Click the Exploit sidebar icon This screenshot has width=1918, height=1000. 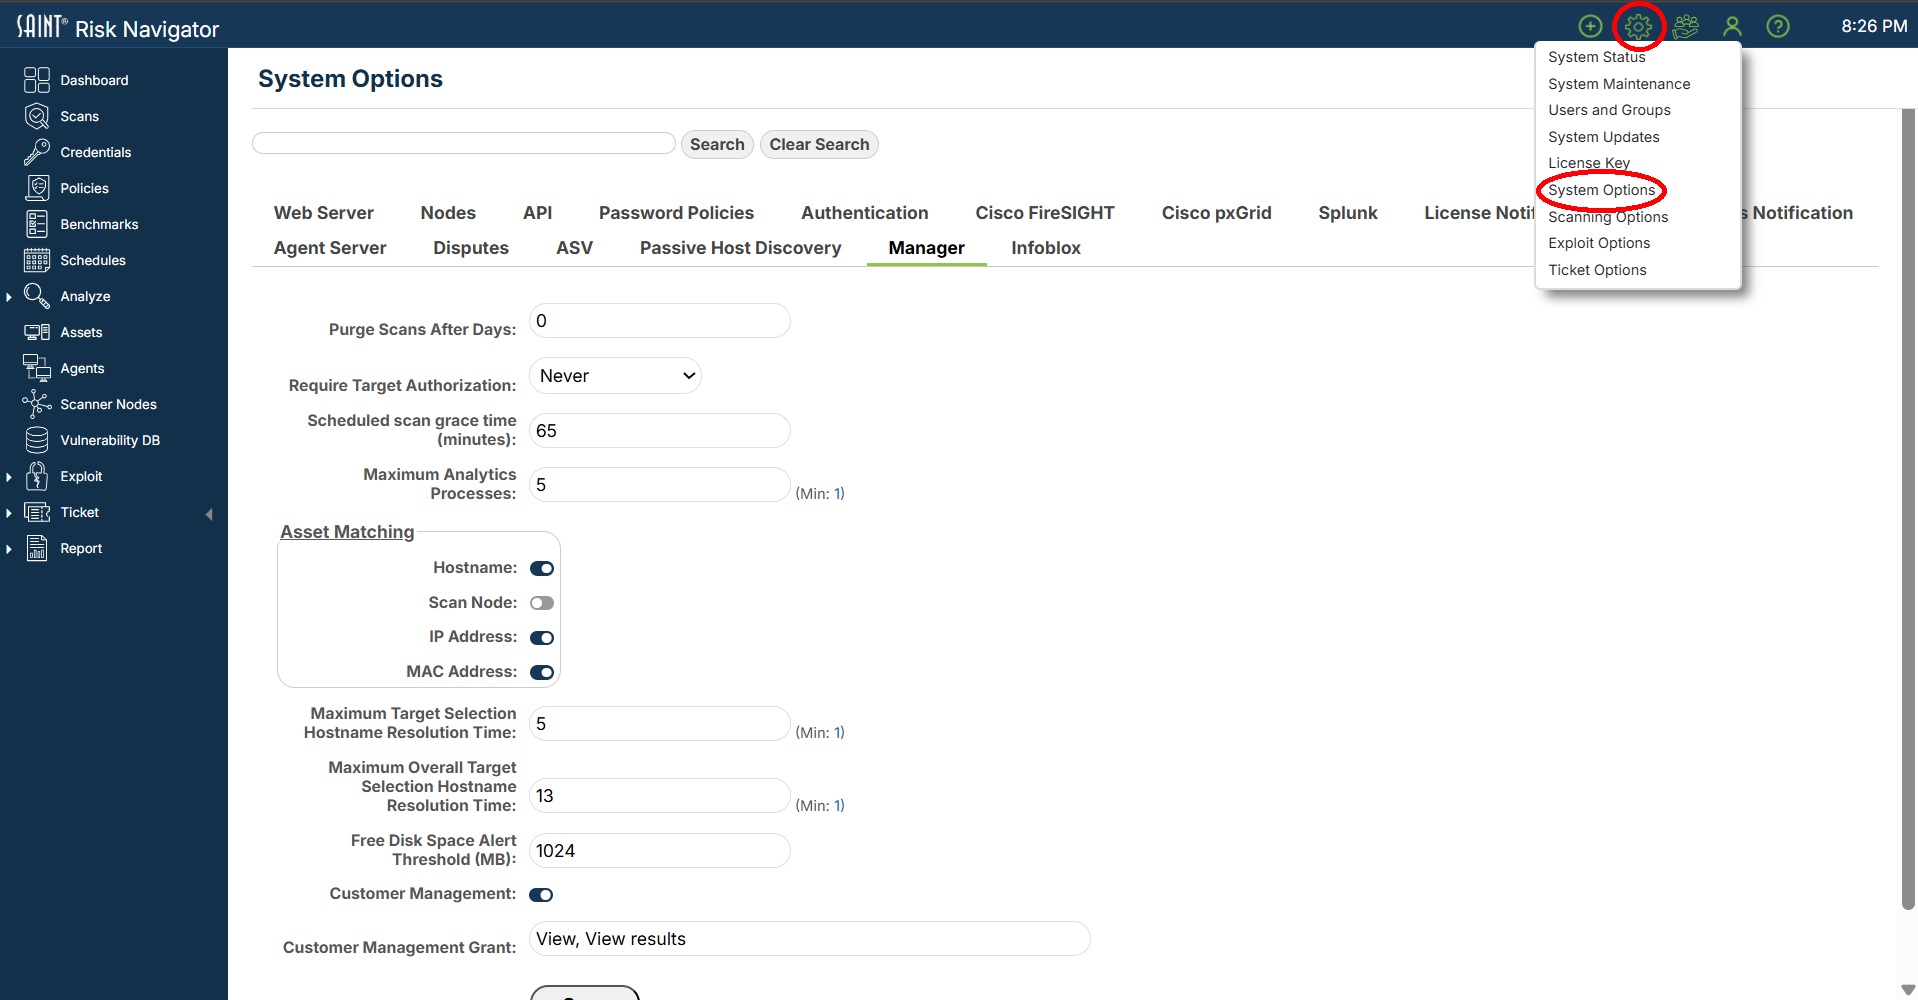(37, 476)
